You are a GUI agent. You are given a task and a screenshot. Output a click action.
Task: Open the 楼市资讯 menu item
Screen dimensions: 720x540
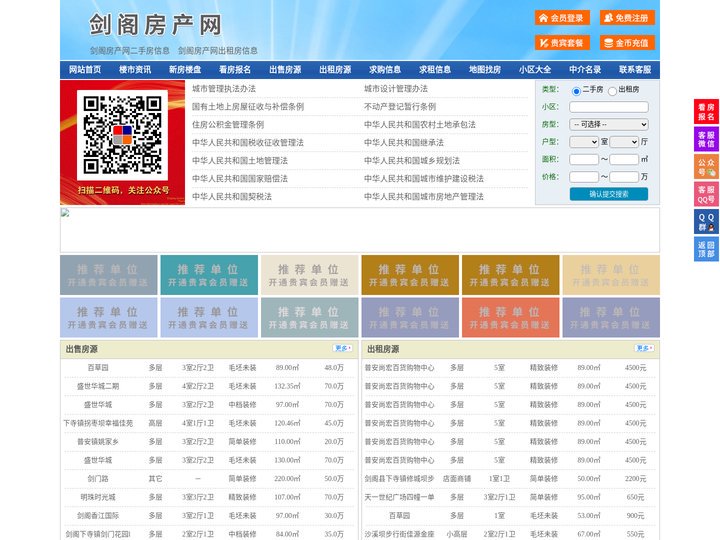135,70
